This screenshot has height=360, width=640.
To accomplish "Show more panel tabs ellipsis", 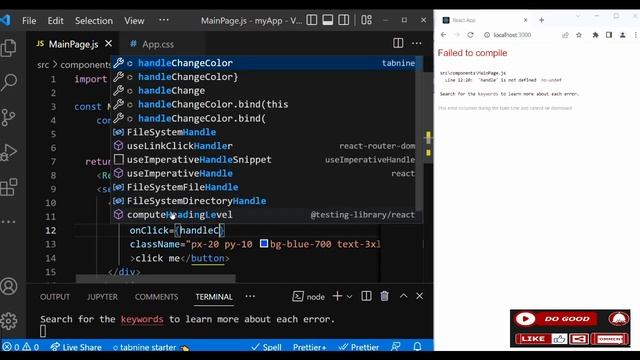I will pyautogui.click(x=250, y=296).
